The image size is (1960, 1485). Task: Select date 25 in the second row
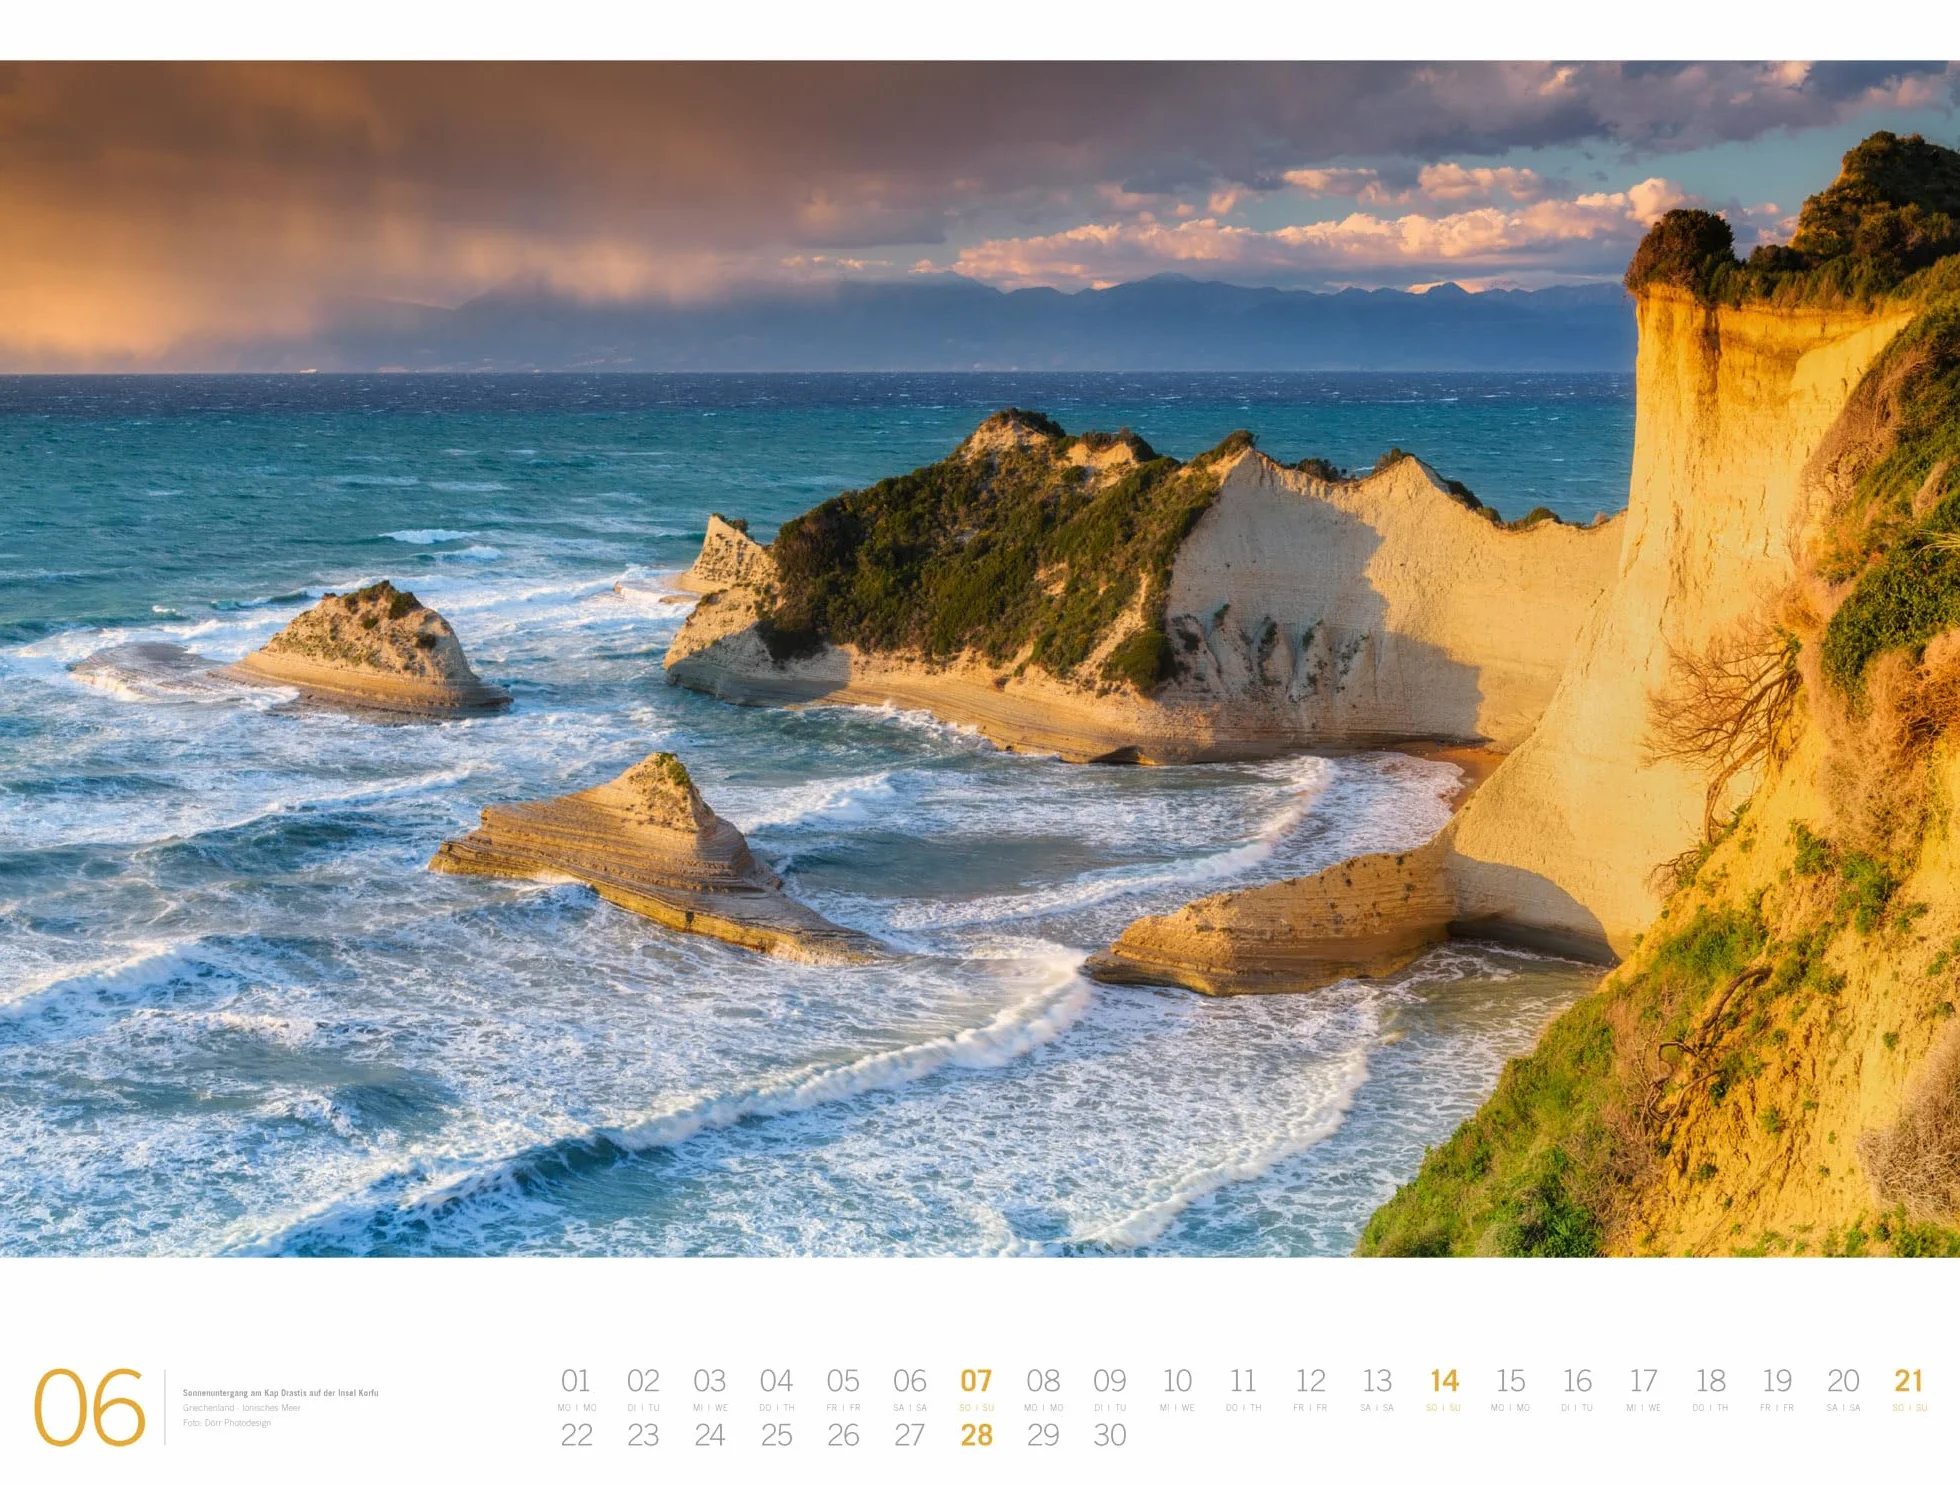coord(776,1435)
